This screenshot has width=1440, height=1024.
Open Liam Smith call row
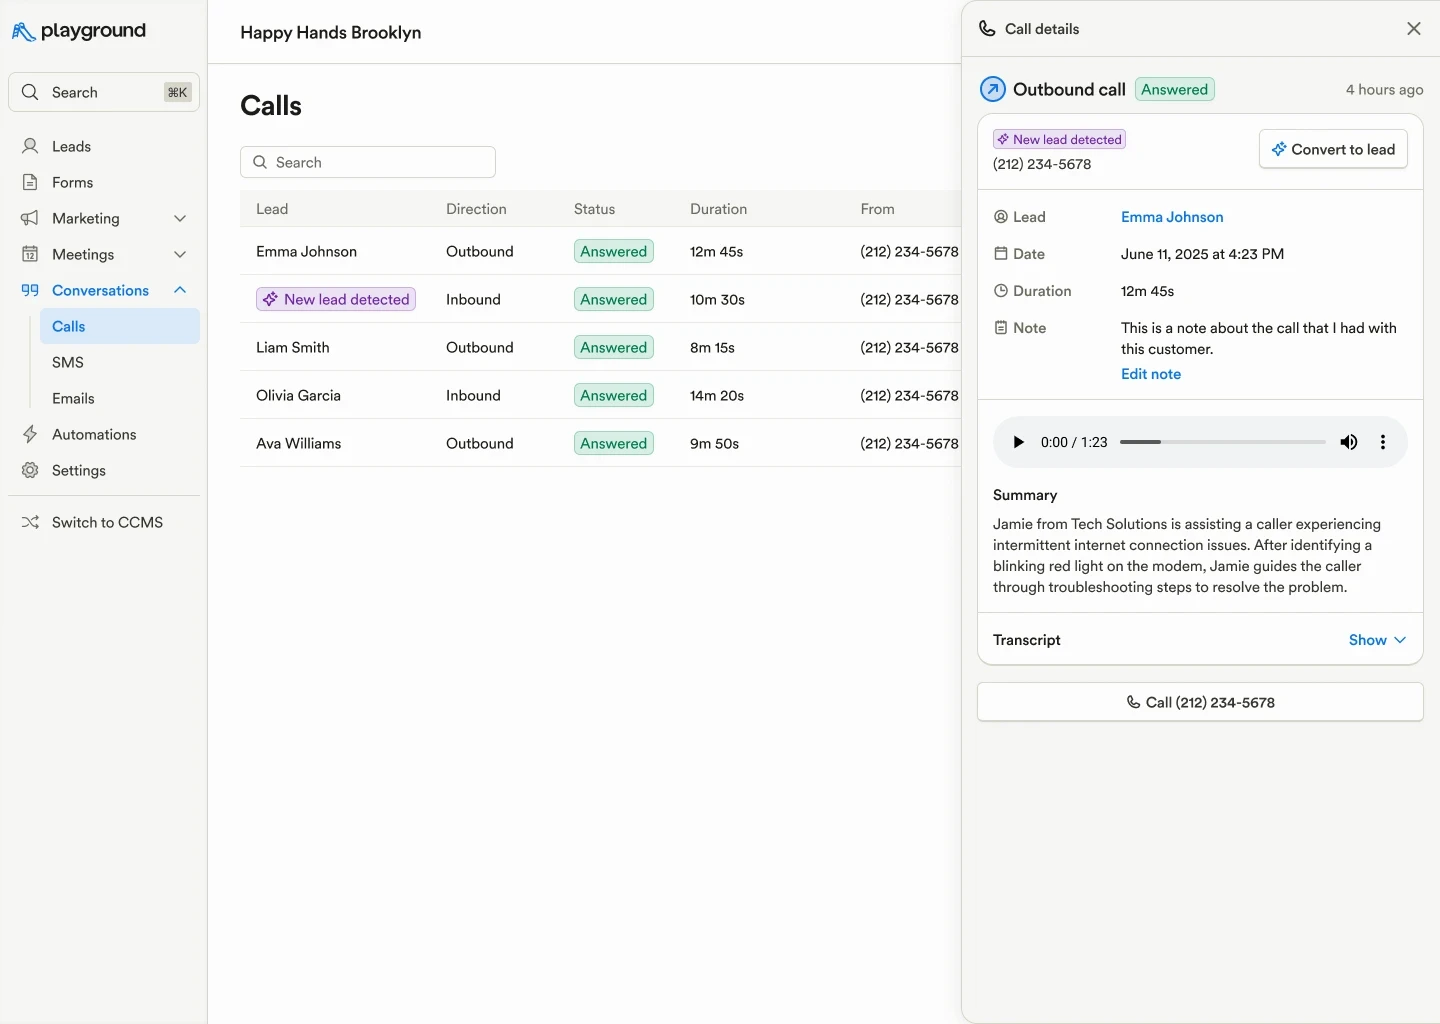click(x=600, y=347)
